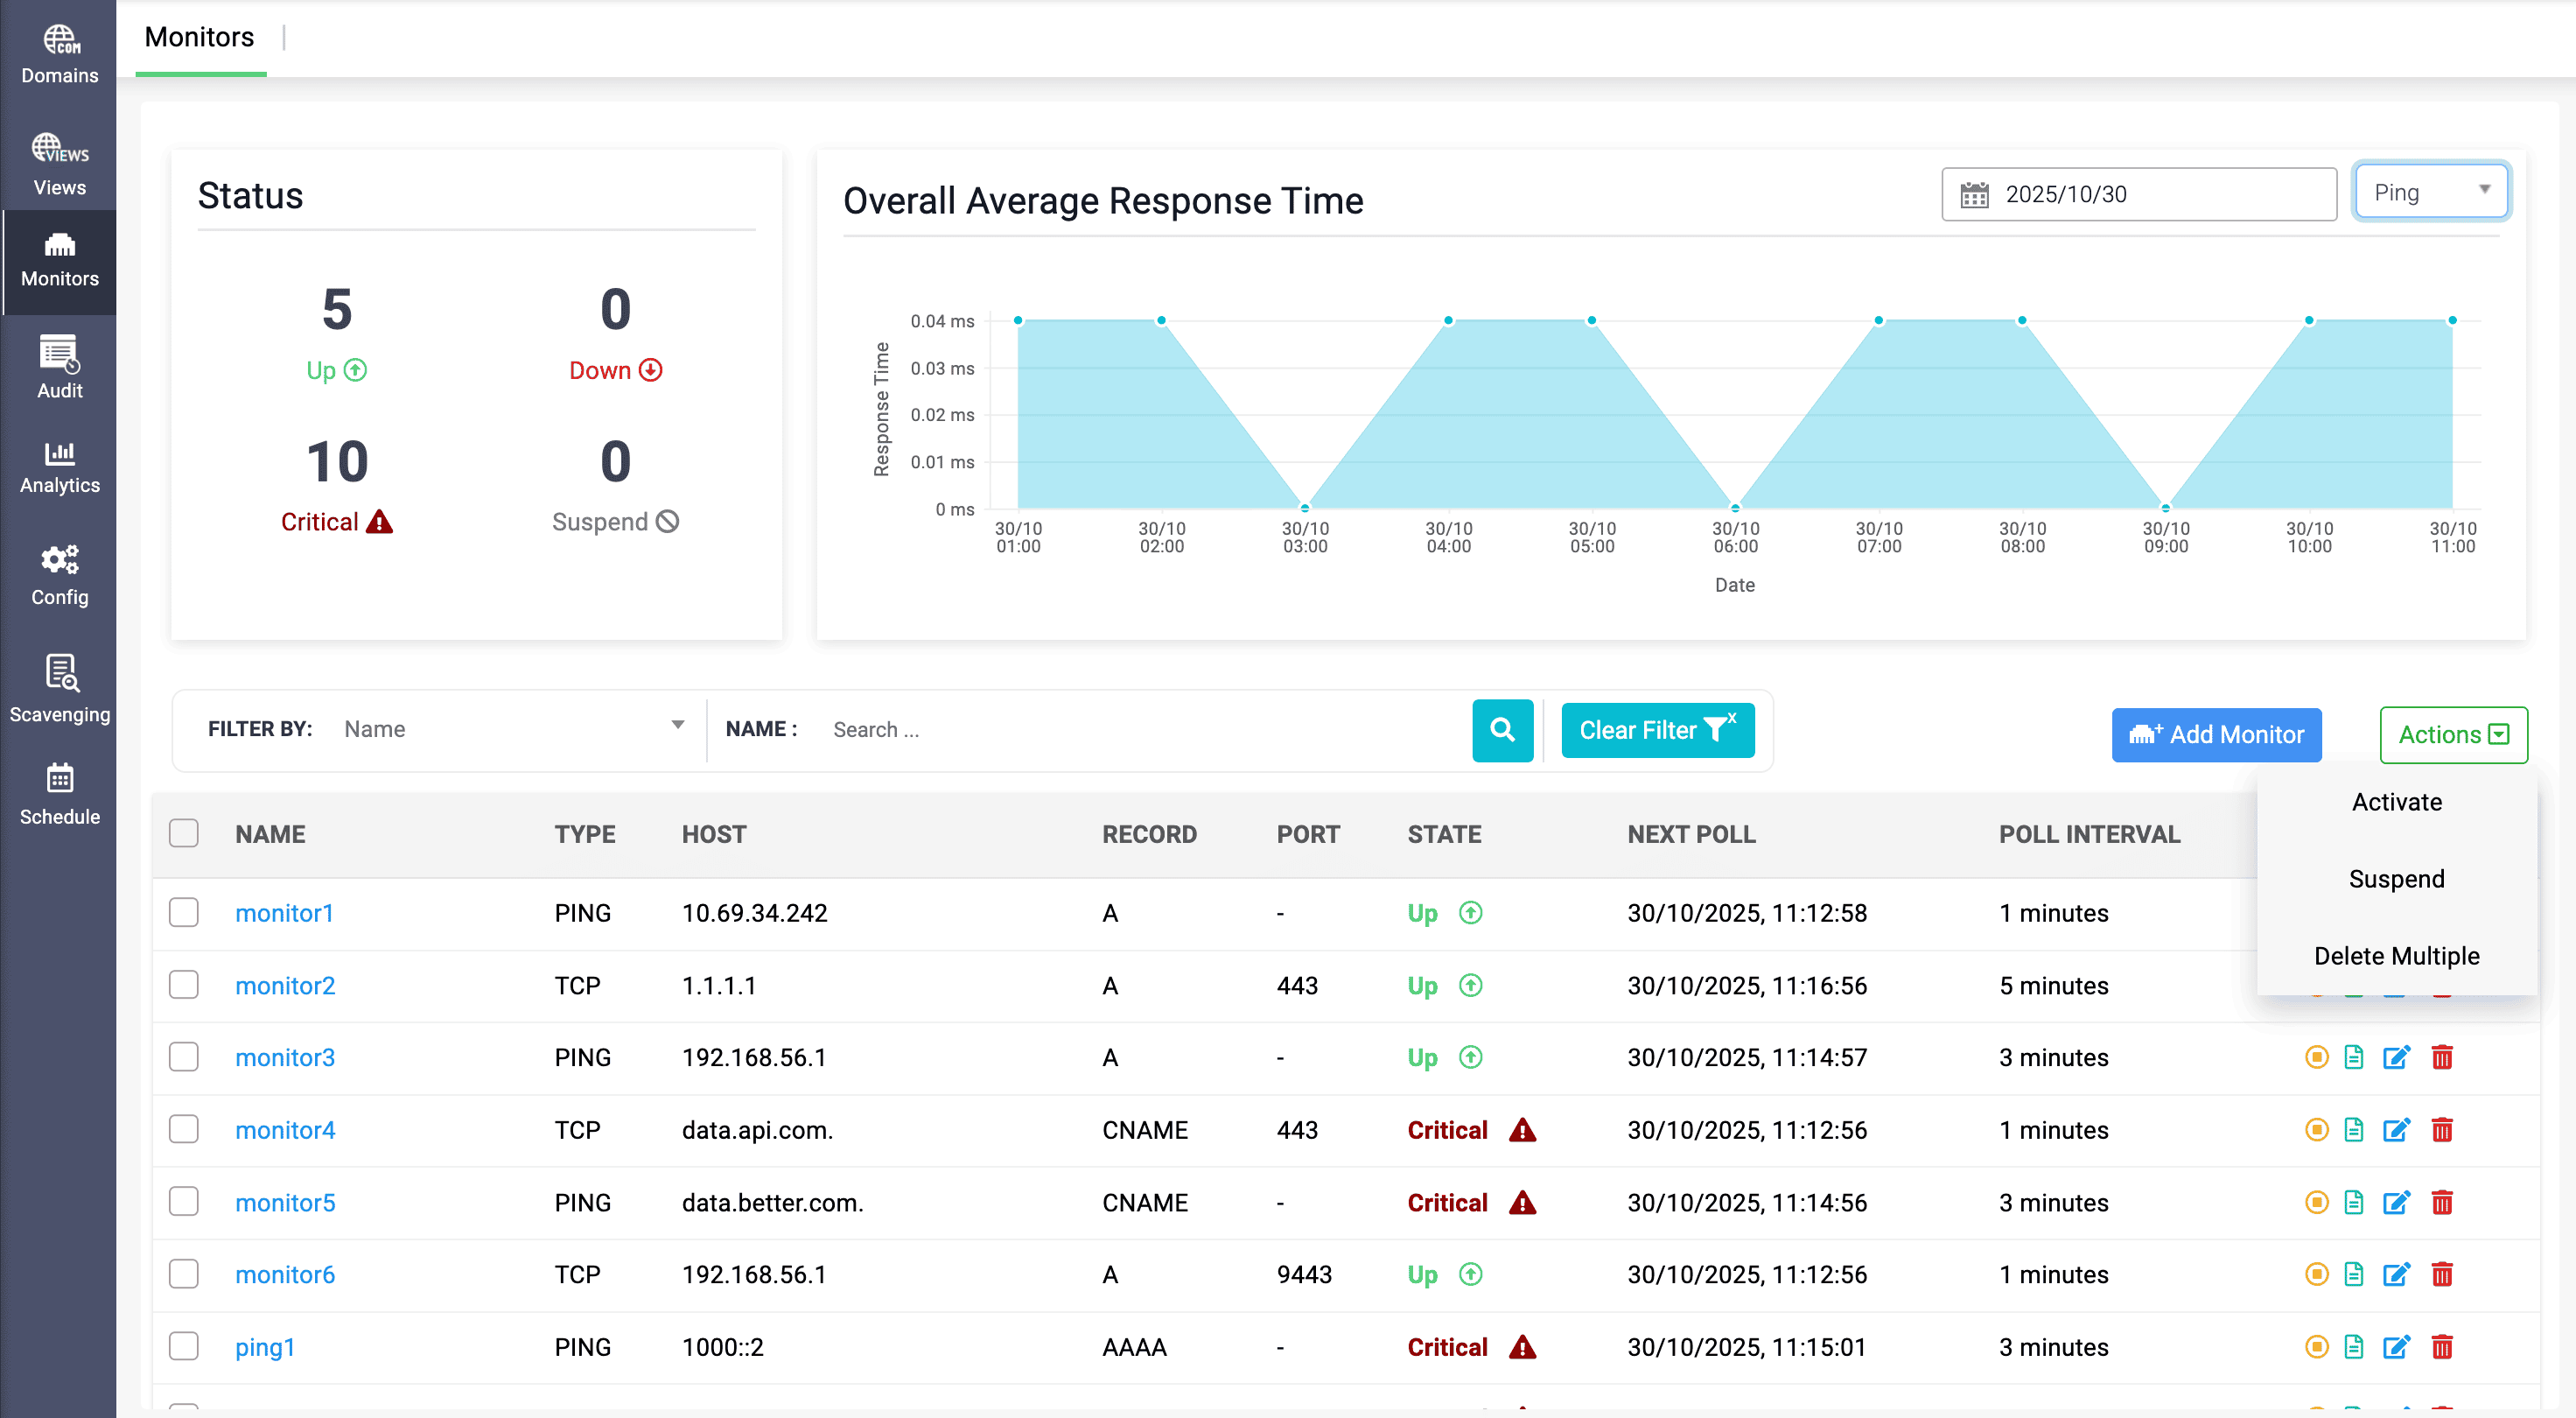Suspend monitor4 using orange stop icon
This screenshot has height=1418, width=2576.
pos(2316,1130)
